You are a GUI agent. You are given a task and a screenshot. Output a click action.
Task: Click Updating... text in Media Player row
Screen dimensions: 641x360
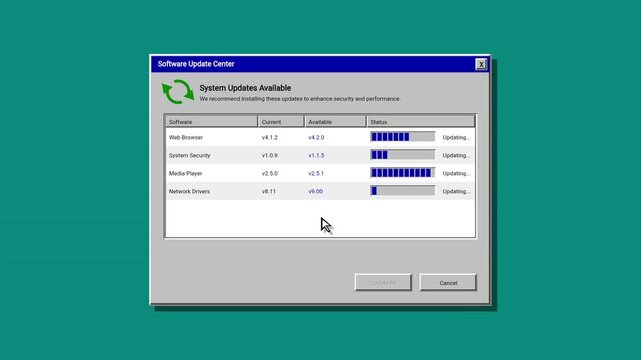point(456,173)
